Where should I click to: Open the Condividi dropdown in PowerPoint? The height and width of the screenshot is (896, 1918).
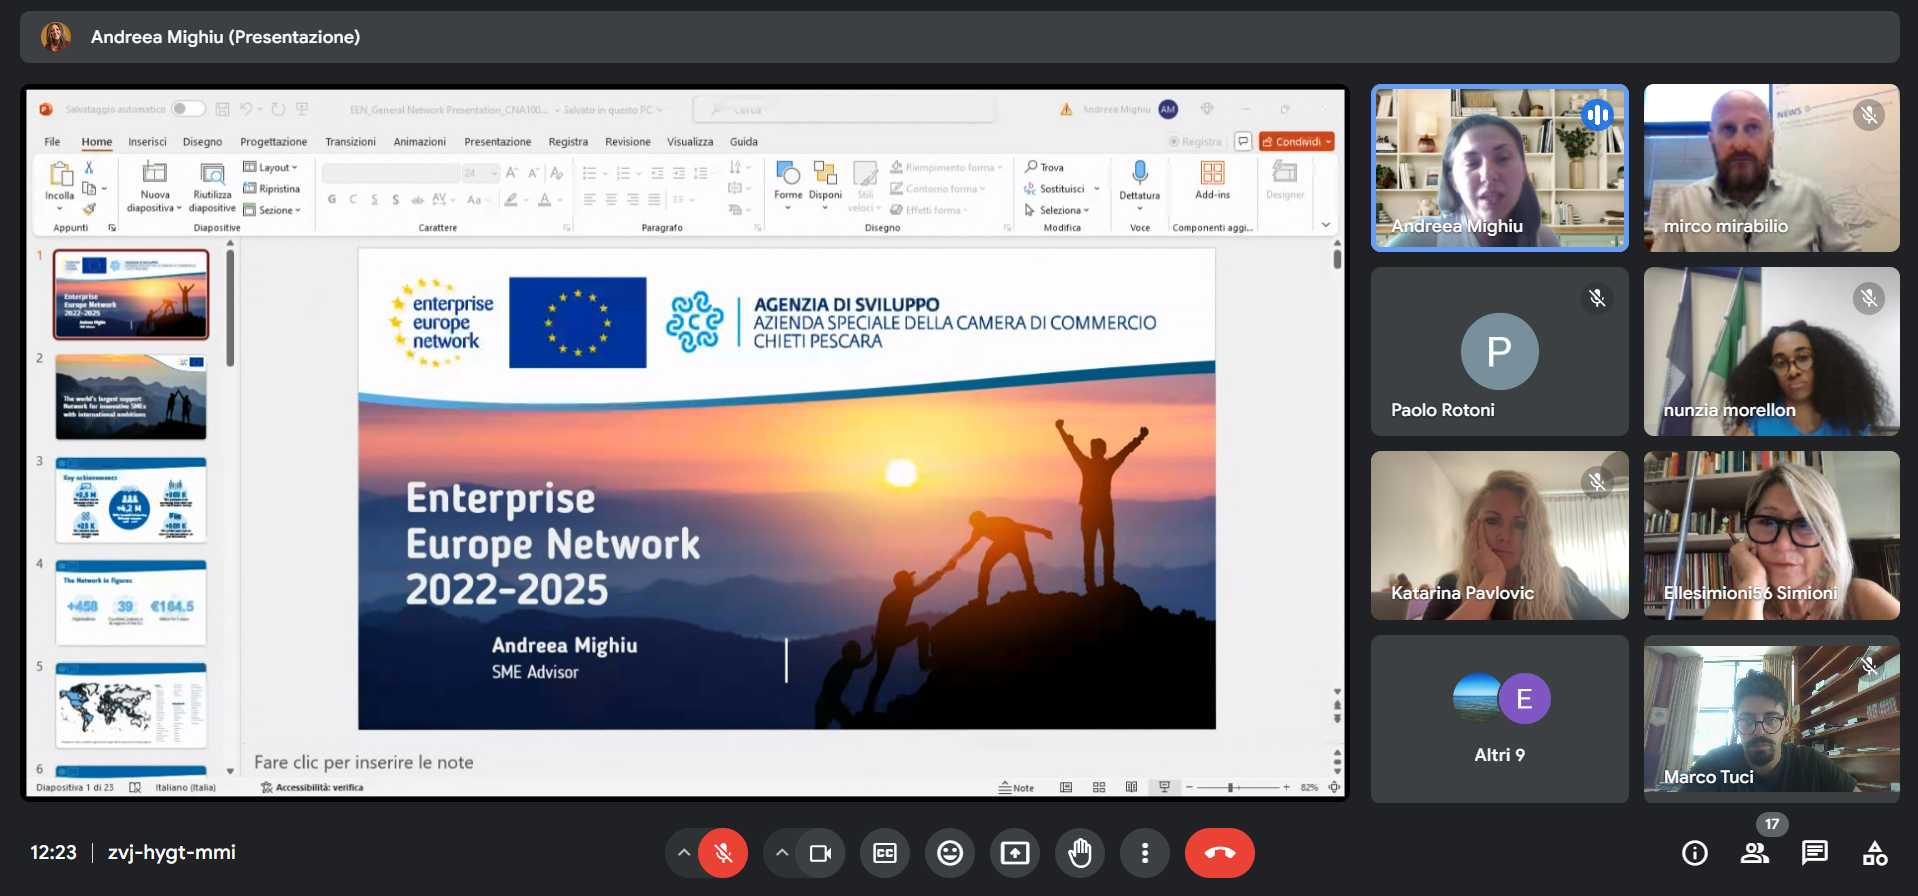(1296, 142)
